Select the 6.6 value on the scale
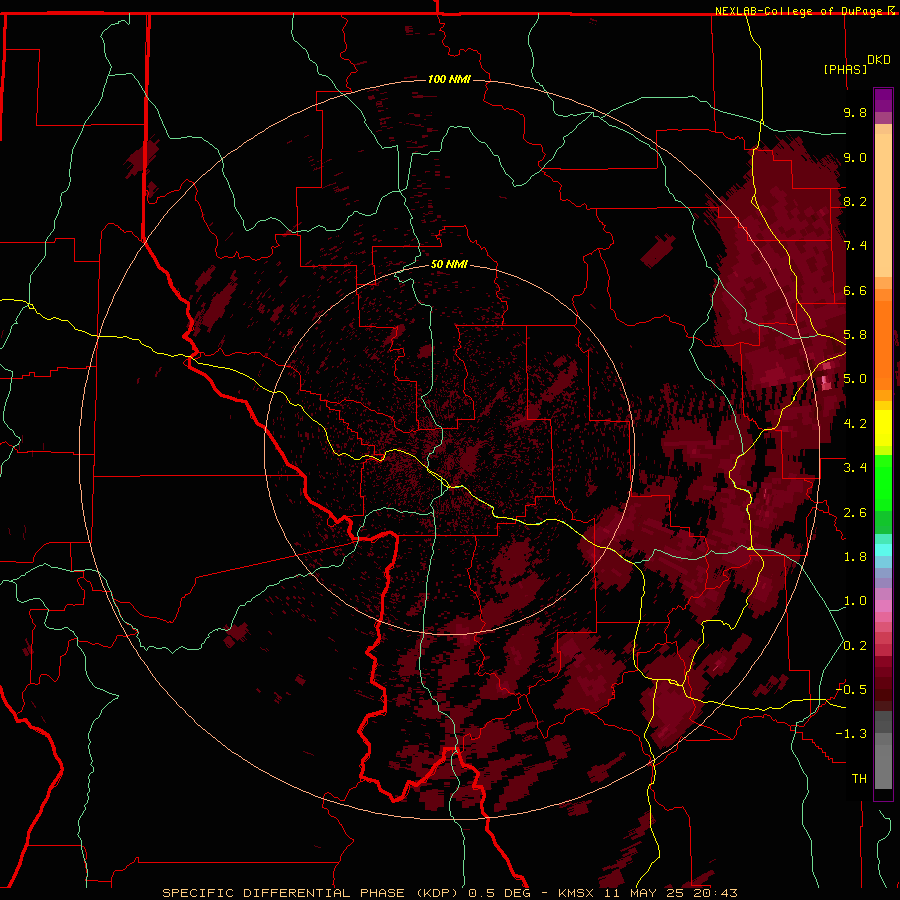 [855, 290]
